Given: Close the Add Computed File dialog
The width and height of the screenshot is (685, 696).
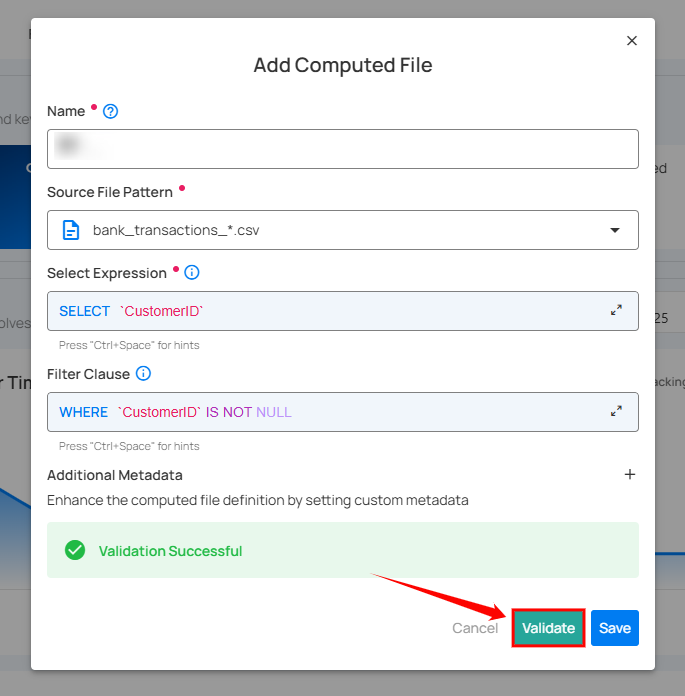Looking at the screenshot, I should click(631, 41).
